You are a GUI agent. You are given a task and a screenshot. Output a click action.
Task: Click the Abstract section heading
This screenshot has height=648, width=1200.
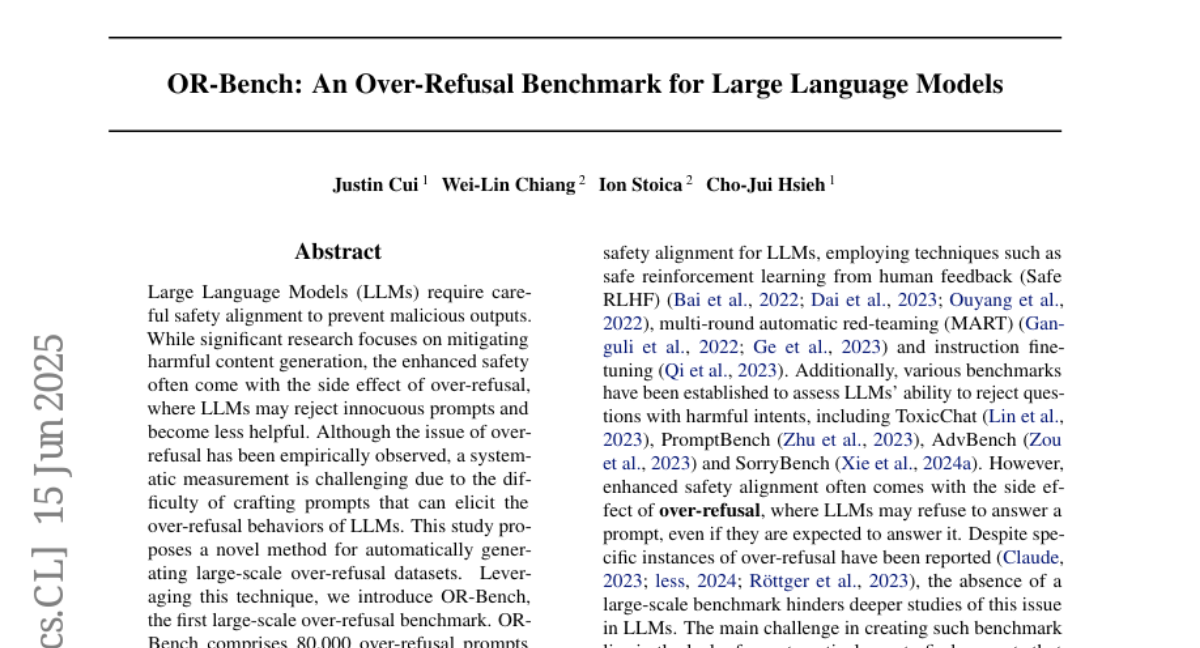pos(338,252)
